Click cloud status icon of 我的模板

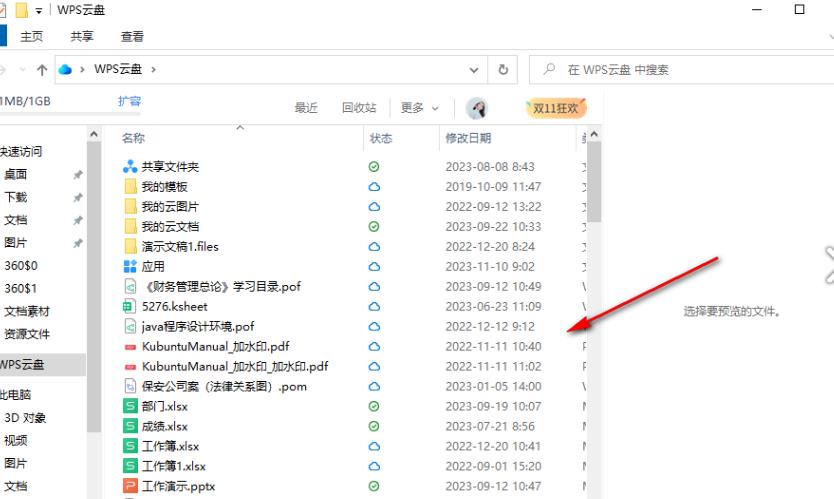coord(374,187)
